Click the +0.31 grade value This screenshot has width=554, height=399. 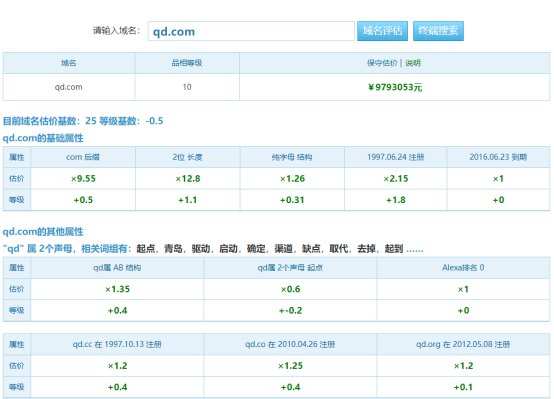coord(292,200)
